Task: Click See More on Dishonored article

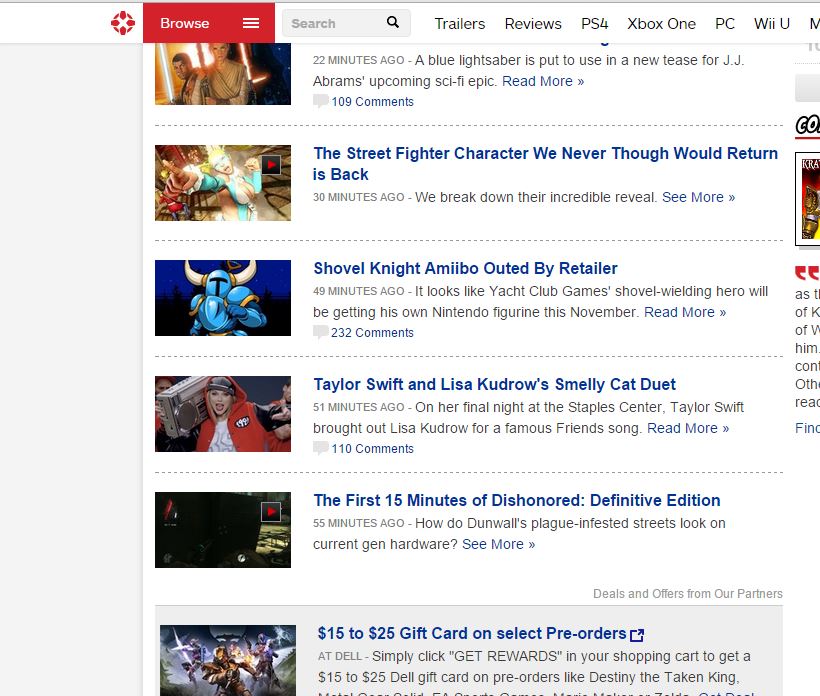Action: pos(498,544)
